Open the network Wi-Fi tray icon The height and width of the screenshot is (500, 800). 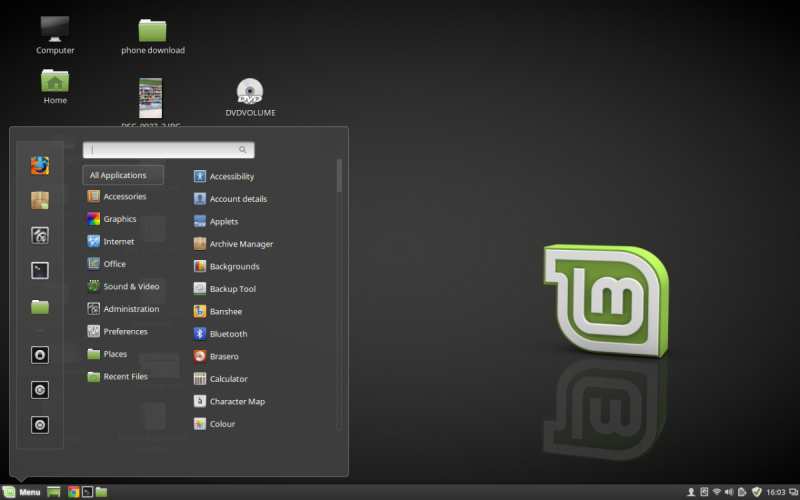pos(716,492)
